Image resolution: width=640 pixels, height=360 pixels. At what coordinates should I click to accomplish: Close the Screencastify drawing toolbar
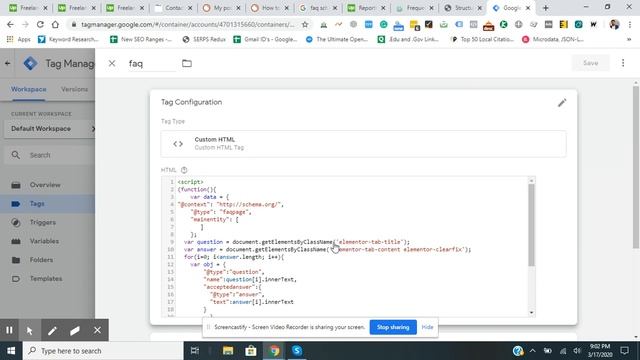tap(97, 330)
